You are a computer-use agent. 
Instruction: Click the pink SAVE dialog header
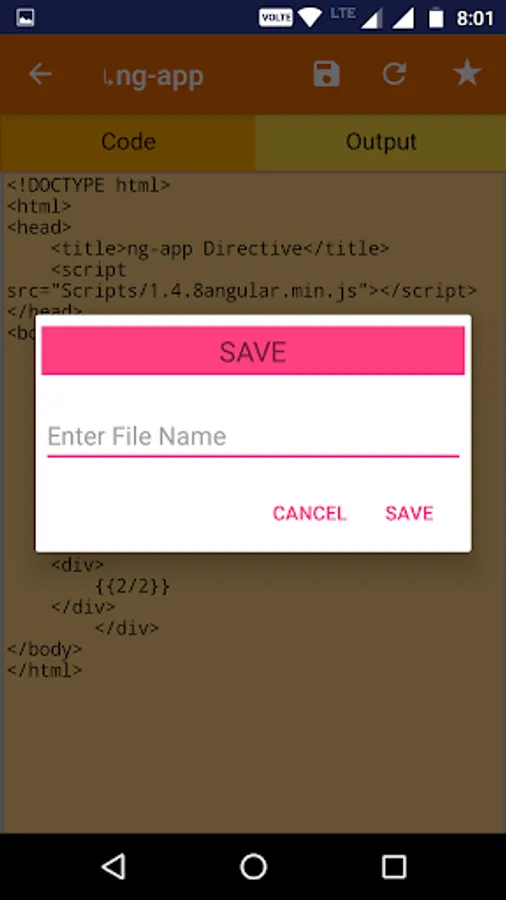click(x=253, y=351)
